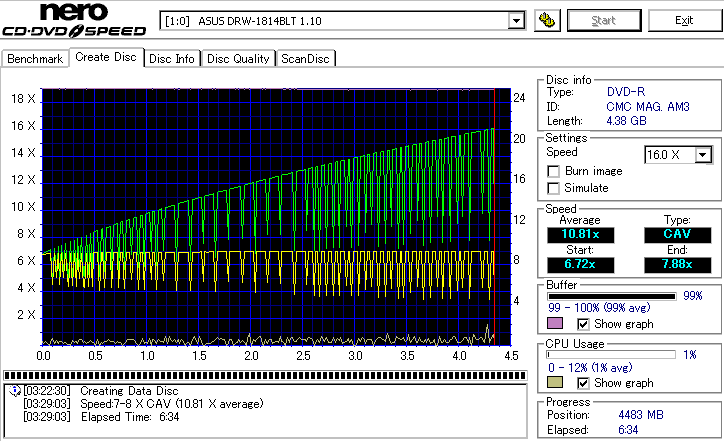Click the segmented progress bar below the graph
This screenshot has width=724, height=441.
pyautogui.click(x=265, y=376)
